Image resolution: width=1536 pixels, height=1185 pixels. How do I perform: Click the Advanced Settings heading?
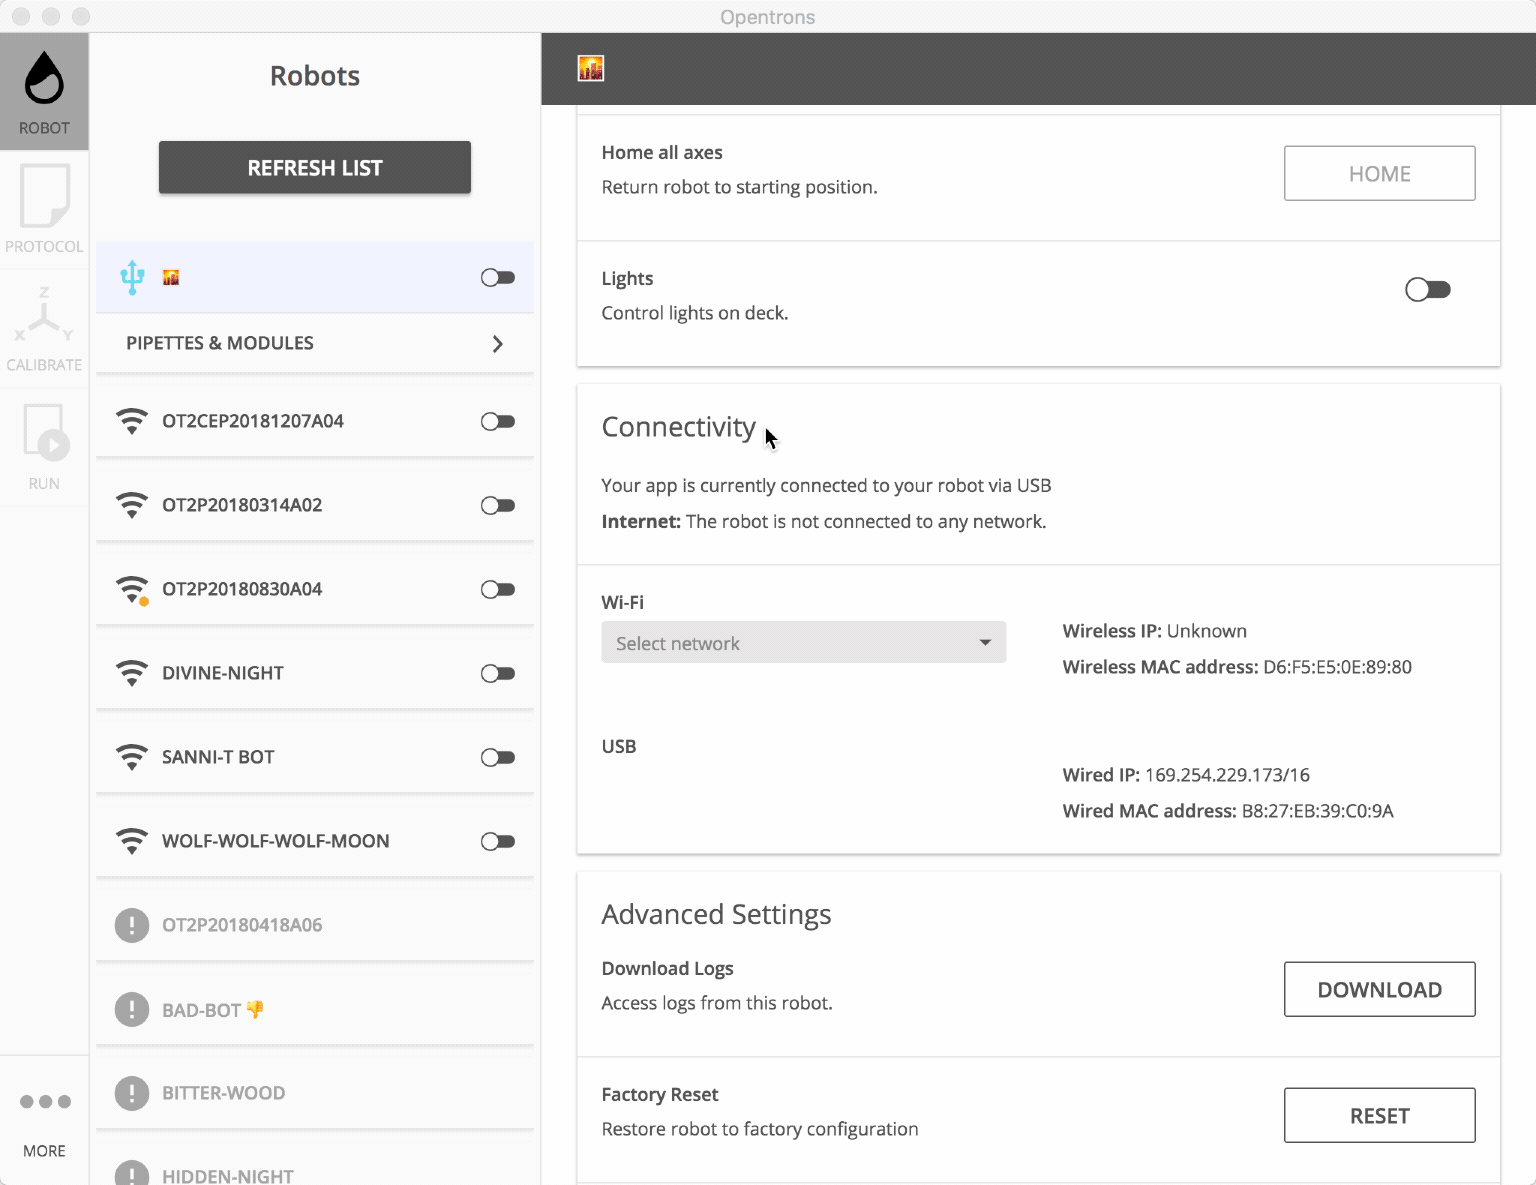click(716, 914)
